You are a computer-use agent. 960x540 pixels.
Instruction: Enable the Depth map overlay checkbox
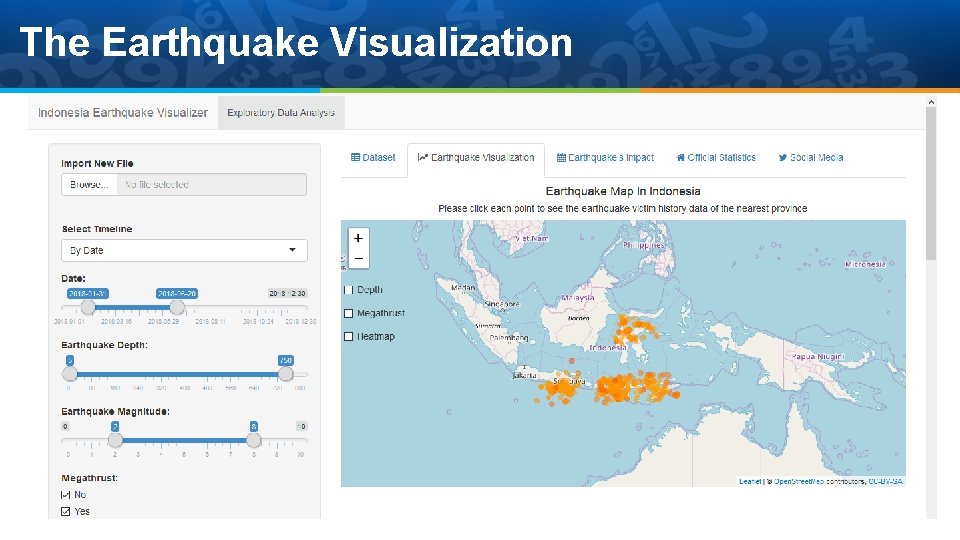pos(348,290)
